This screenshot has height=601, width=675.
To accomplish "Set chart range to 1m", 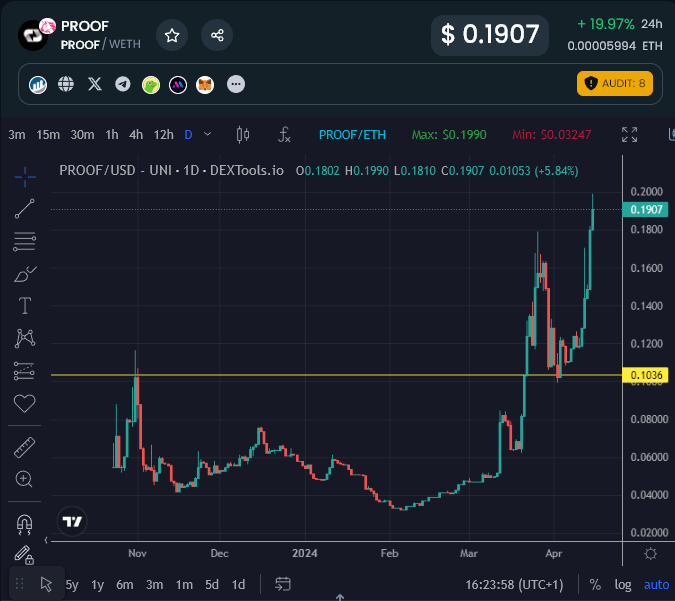I will (184, 585).
